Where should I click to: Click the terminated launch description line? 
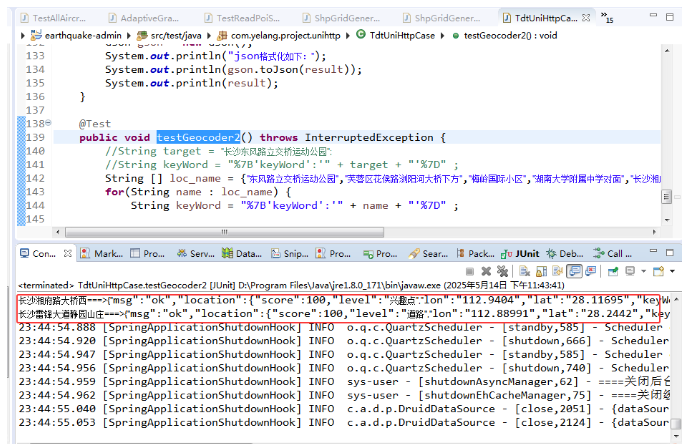click(291, 285)
